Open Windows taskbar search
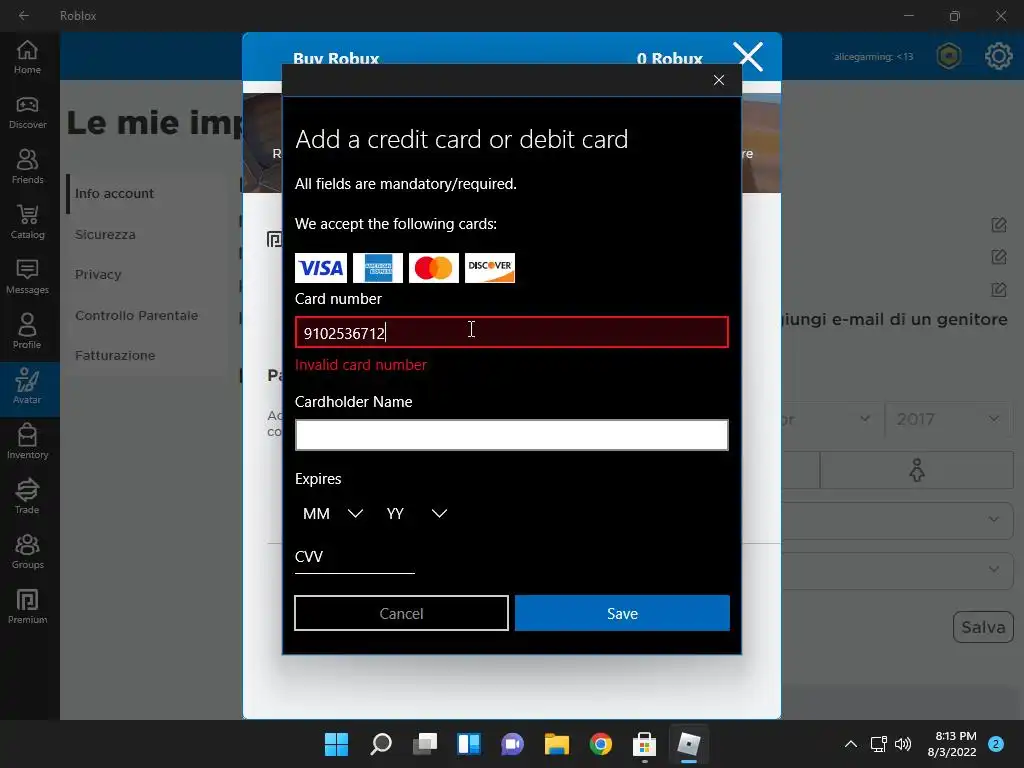 pos(381,744)
